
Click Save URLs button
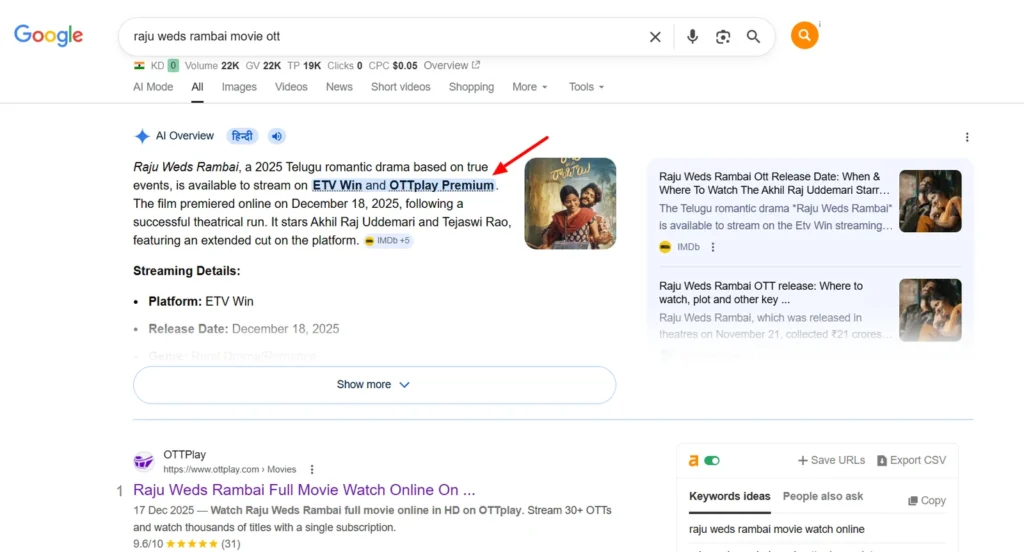831,461
